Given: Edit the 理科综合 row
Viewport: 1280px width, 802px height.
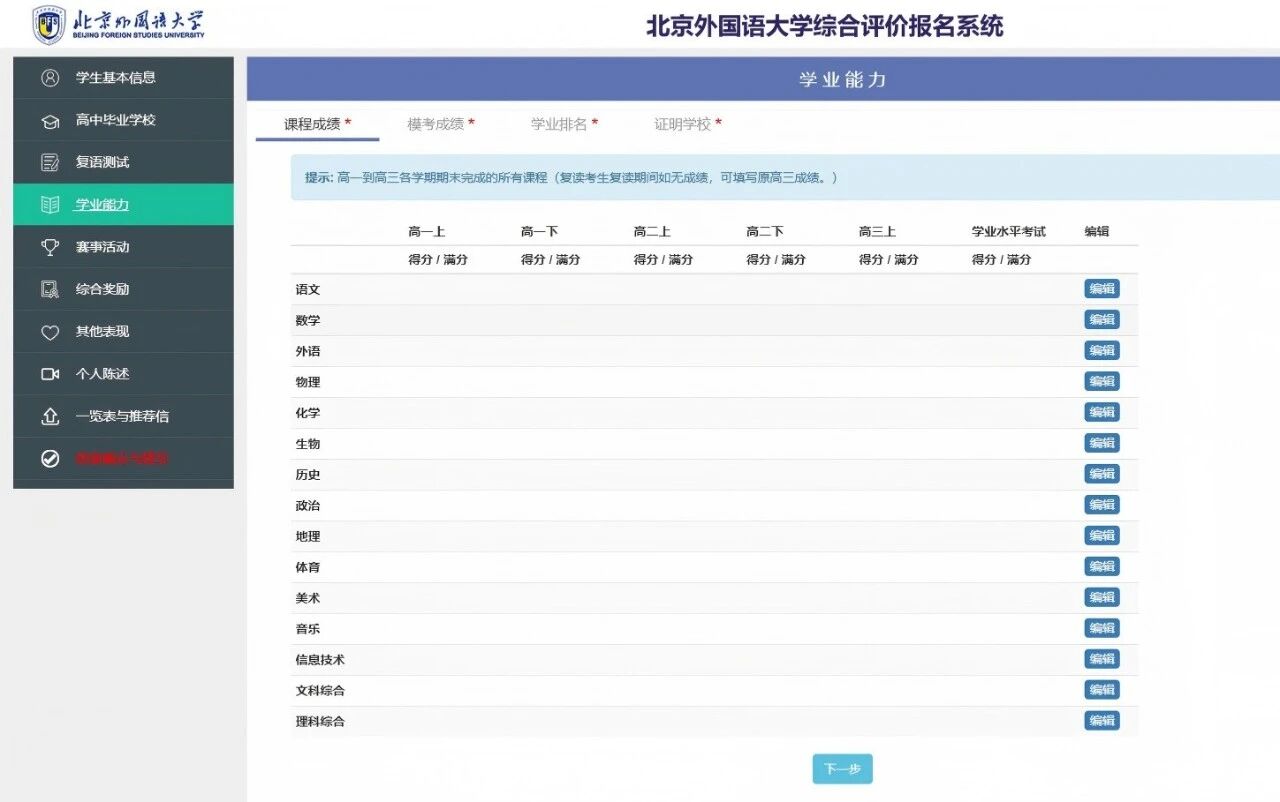Looking at the screenshot, I should coord(1101,721).
